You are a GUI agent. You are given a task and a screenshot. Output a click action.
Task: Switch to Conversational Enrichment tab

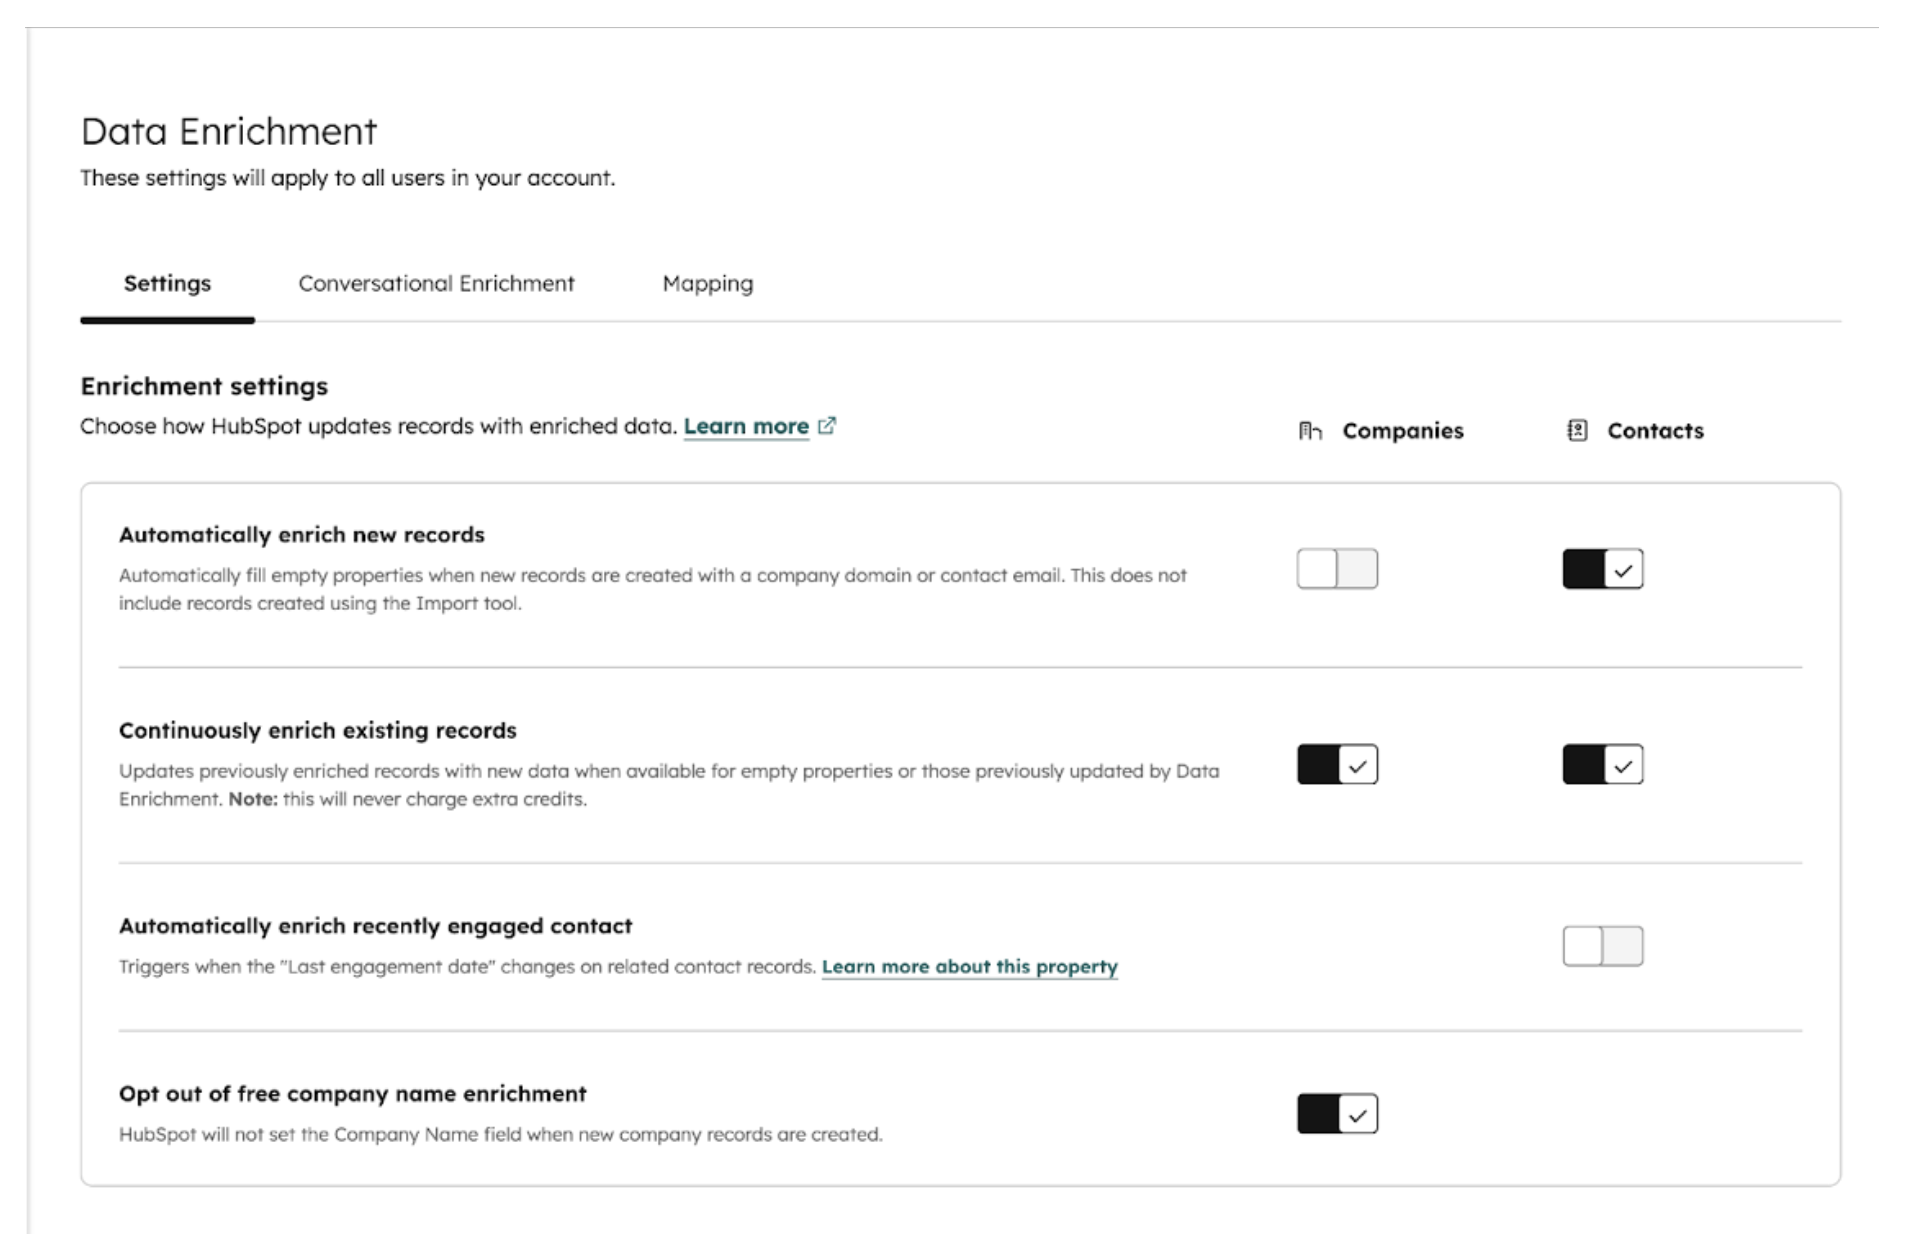pyautogui.click(x=436, y=284)
